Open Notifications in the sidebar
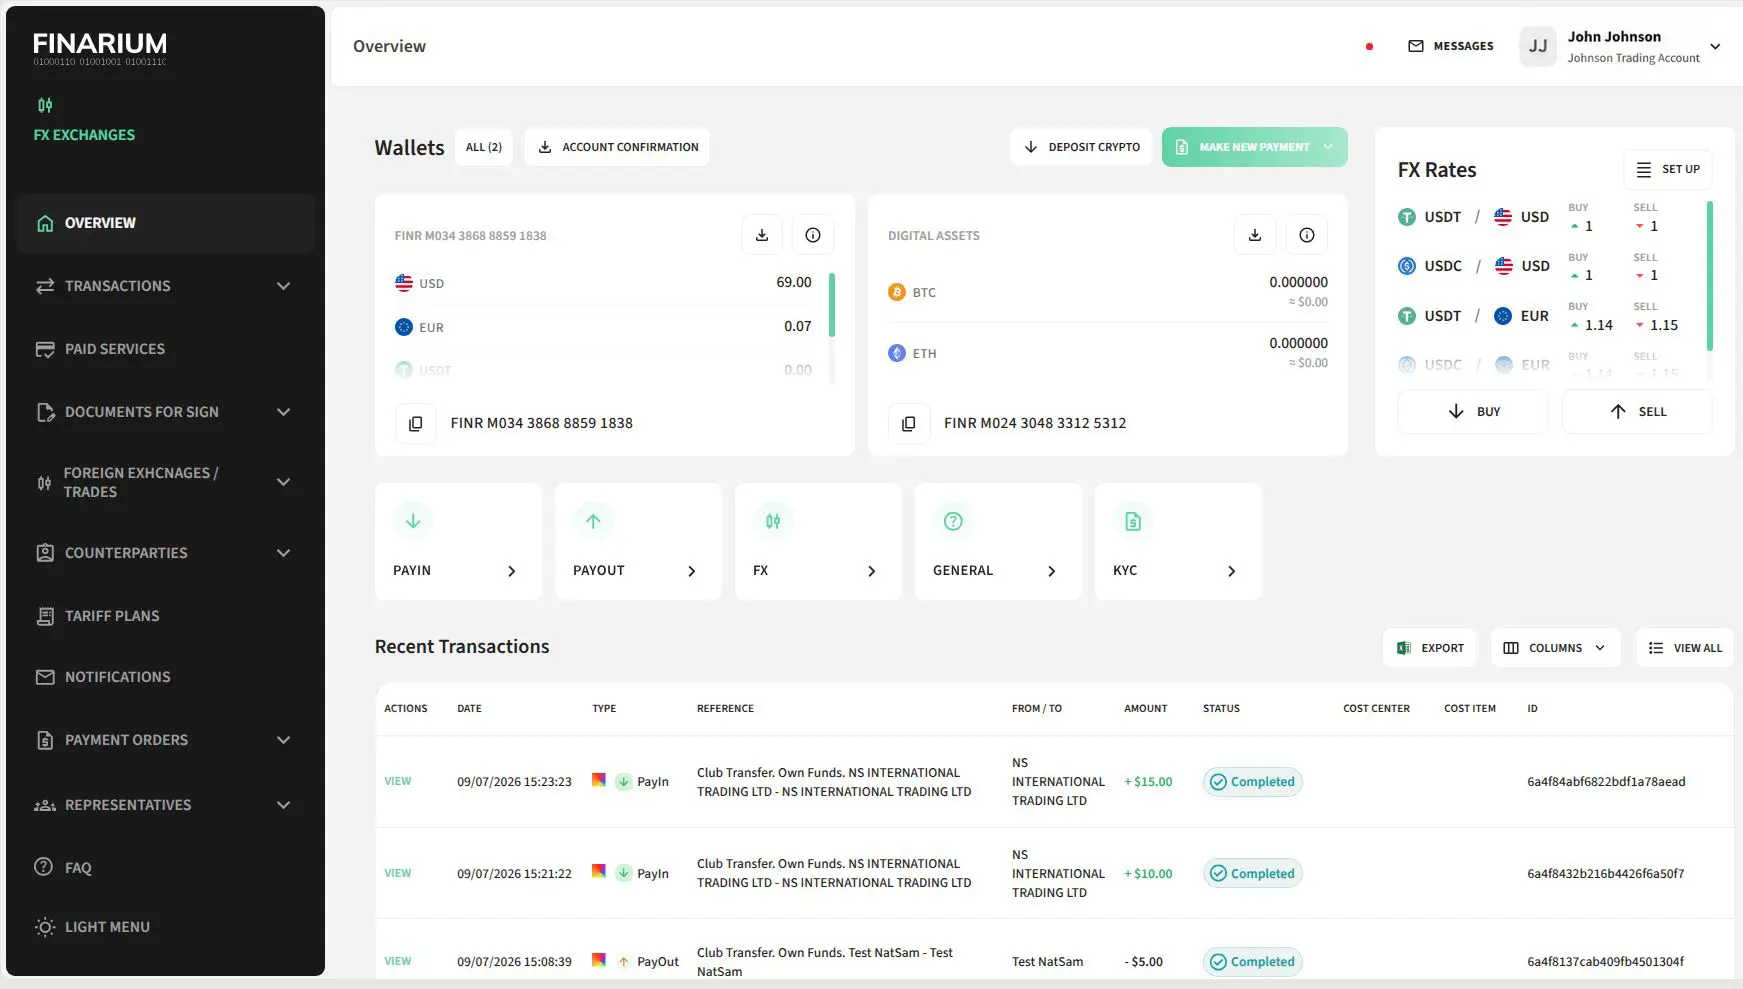The width and height of the screenshot is (1743, 989). click(x=165, y=677)
